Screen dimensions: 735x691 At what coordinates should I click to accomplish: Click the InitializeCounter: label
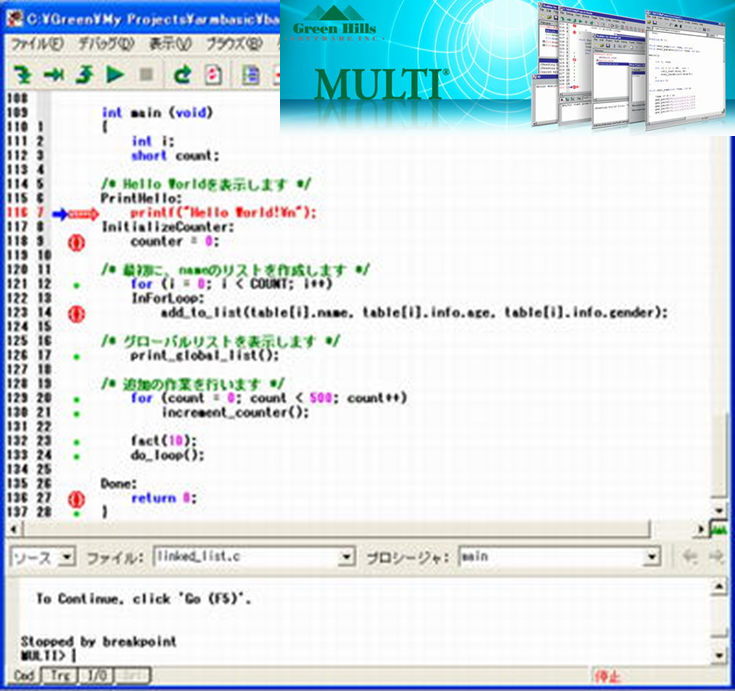(x=168, y=227)
